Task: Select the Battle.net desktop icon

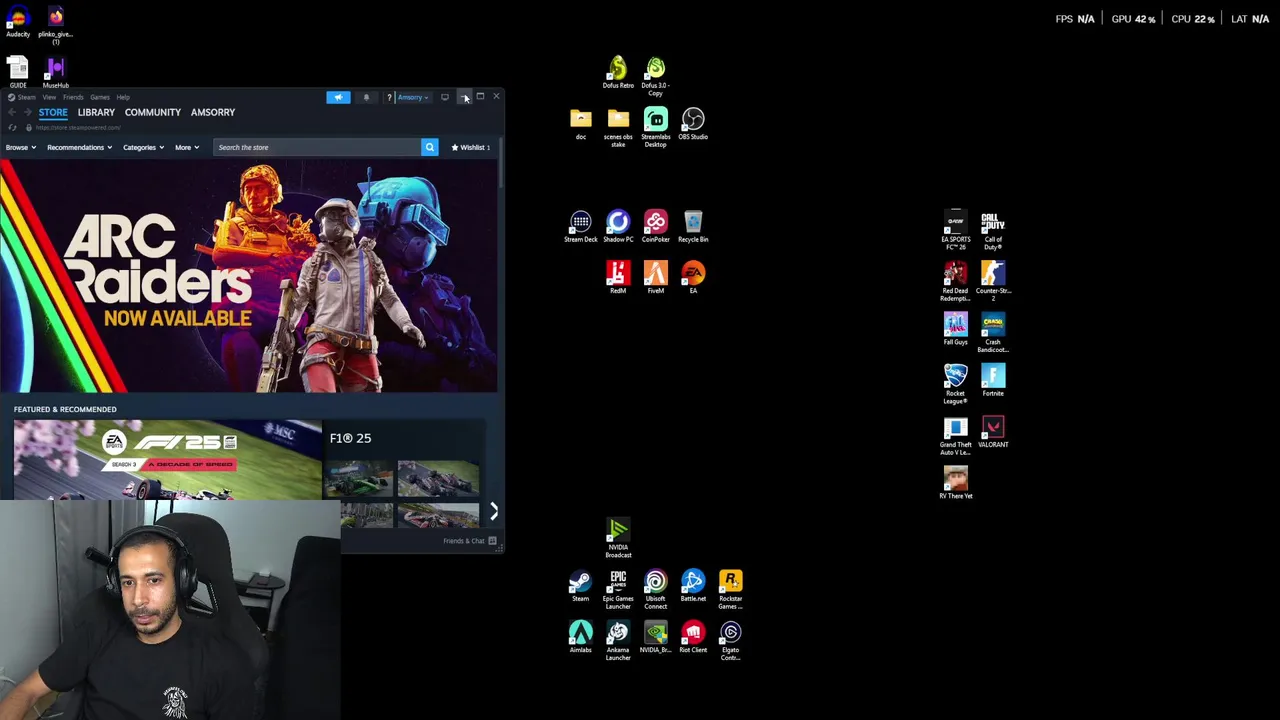Action: coord(693,586)
